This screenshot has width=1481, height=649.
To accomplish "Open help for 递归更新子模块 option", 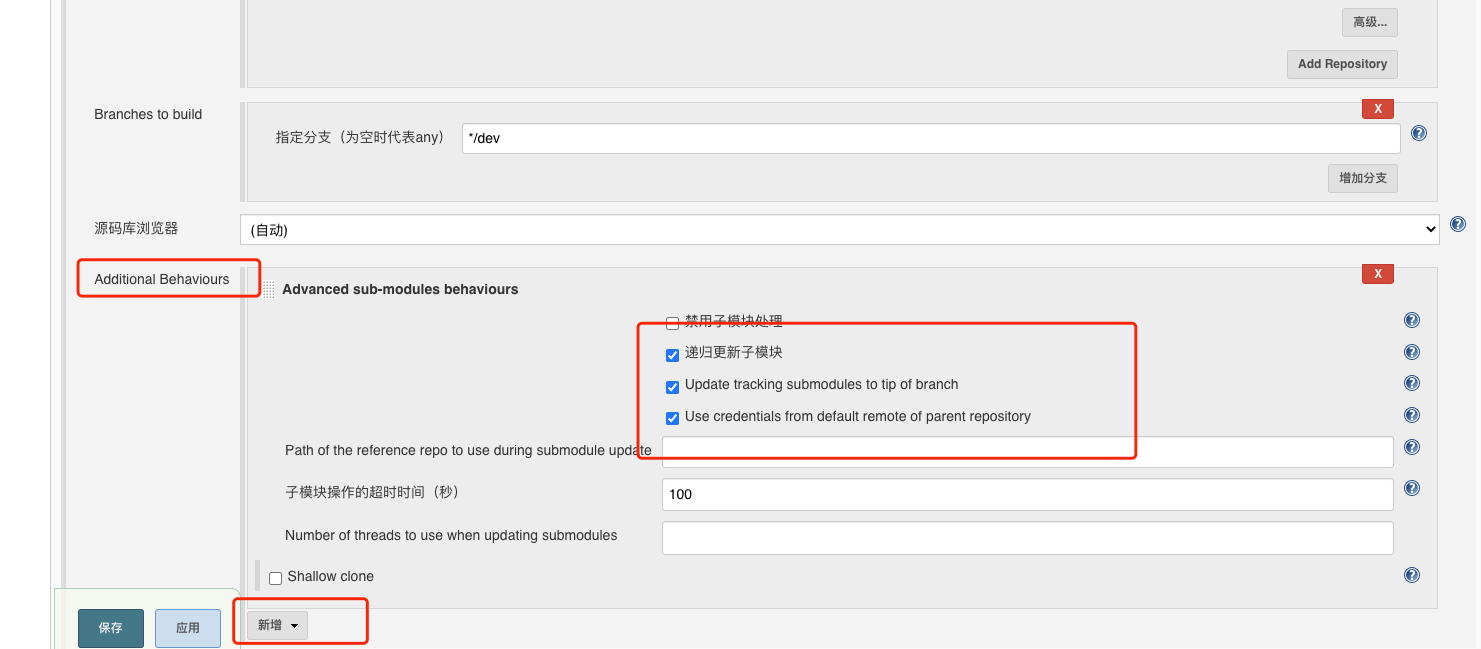I will pyautogui.click(x=1412, y=352).
